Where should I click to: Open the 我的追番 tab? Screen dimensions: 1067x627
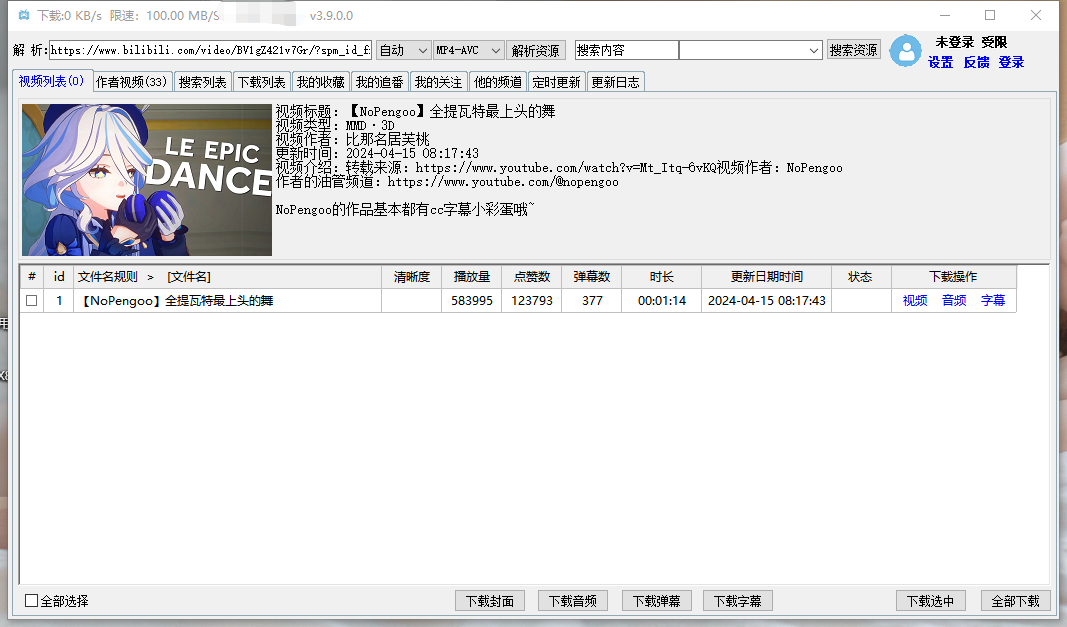pyautogui.click(x=380, y=82)
